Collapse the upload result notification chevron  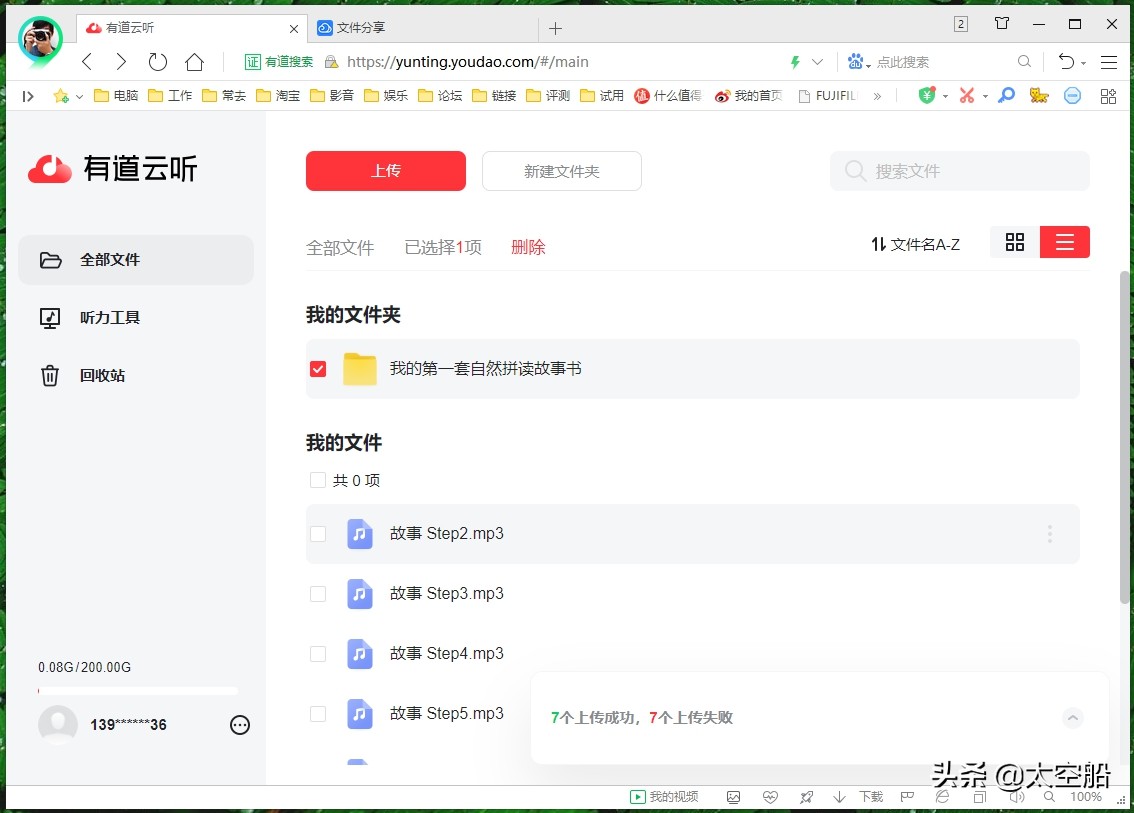pyautogui.click(x=1072, y=718)
